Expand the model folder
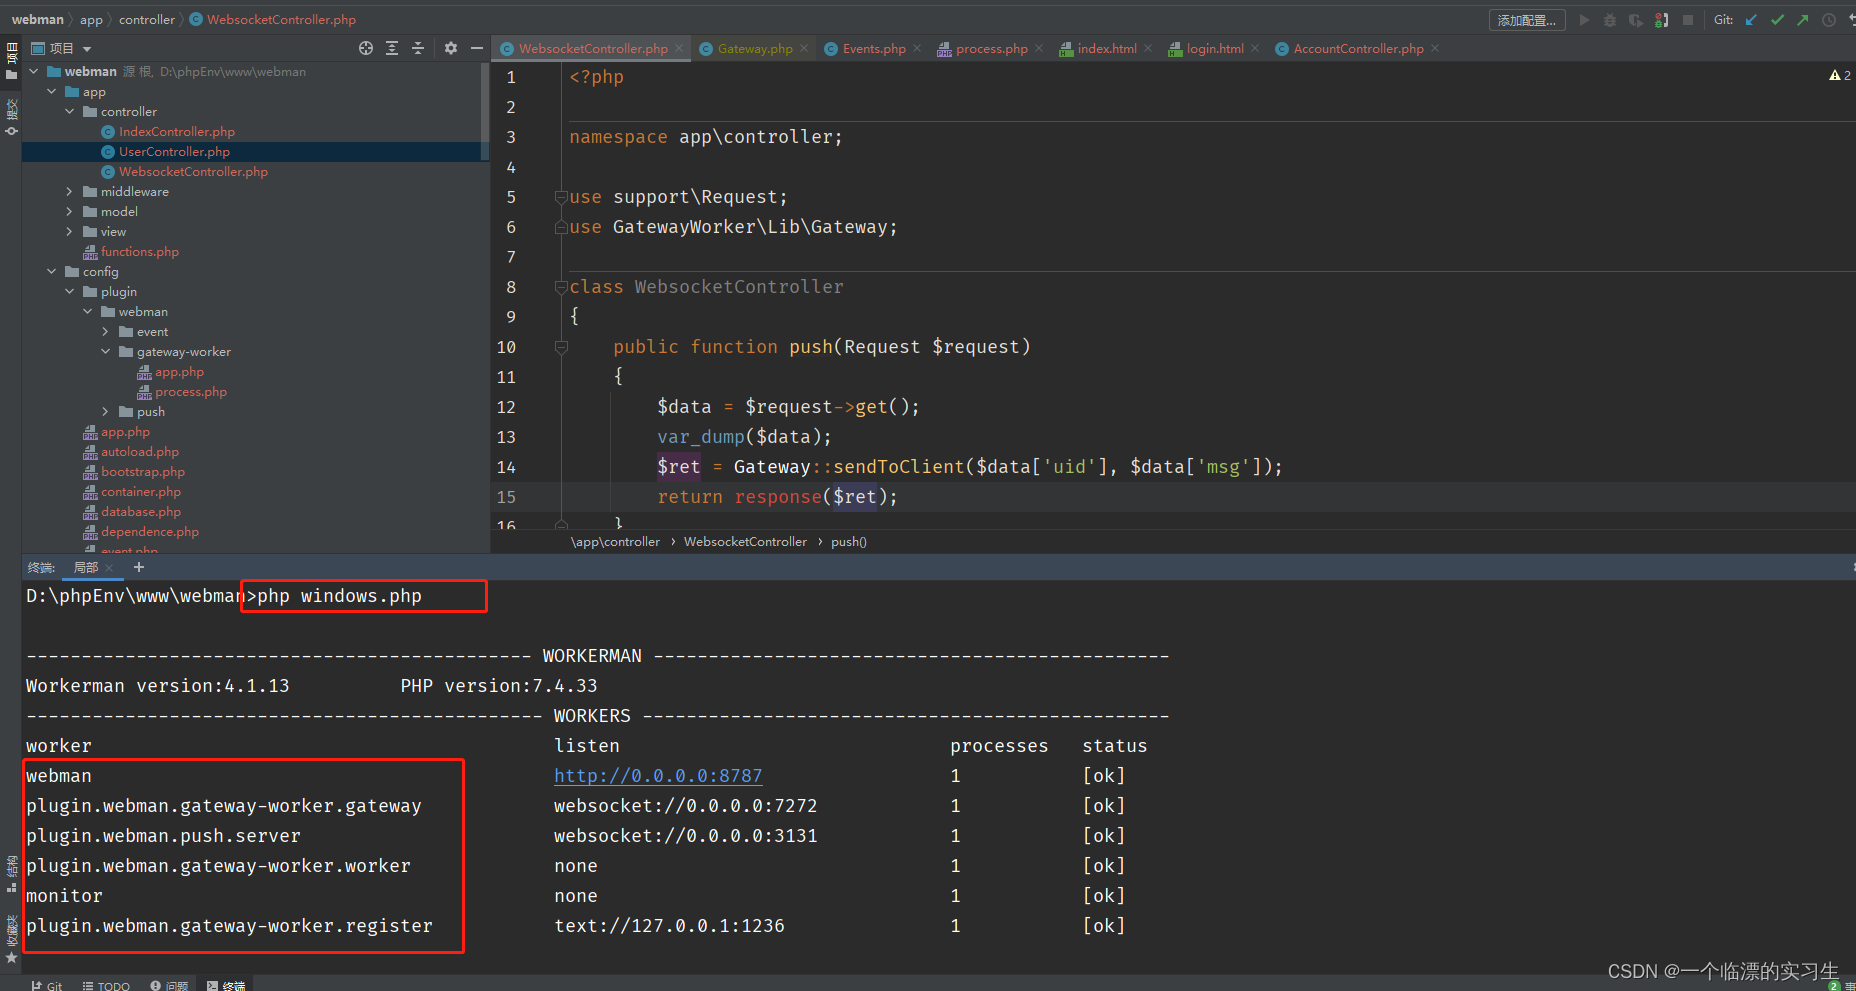 coord(70,211)
